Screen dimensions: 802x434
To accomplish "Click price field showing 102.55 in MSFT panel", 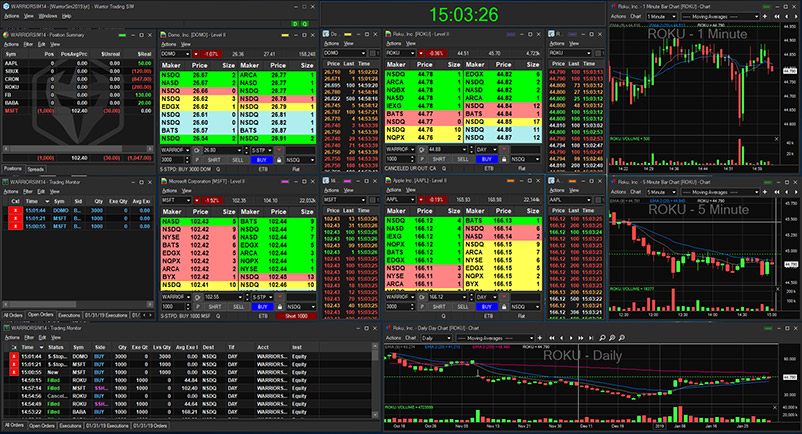I will click(223, 297).
